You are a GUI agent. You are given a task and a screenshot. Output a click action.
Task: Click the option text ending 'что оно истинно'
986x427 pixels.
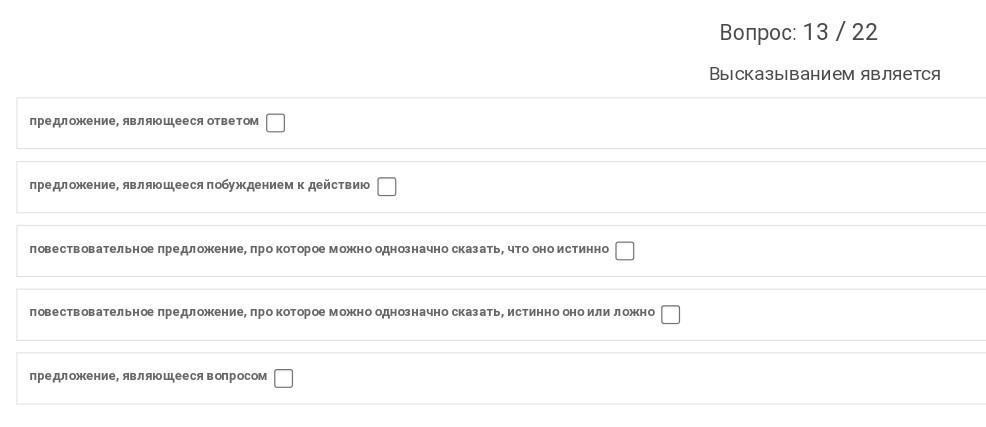[x=319, y=249]
